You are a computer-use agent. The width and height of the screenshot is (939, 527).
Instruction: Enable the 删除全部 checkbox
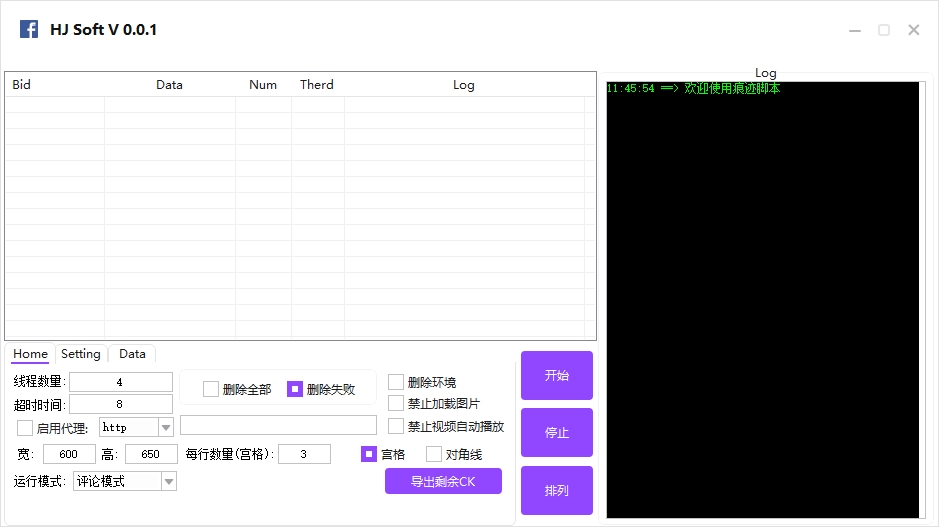(211, 389)
